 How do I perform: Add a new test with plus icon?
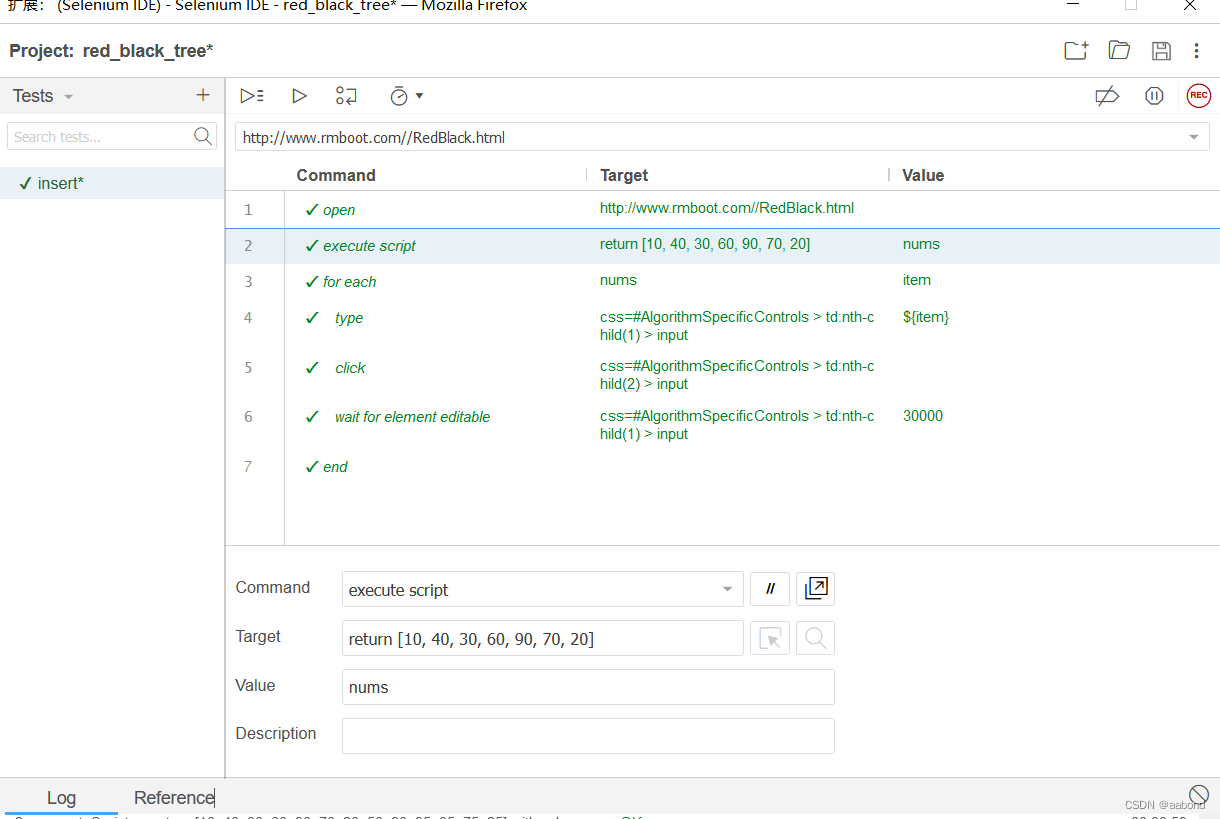pyautogui.click(x=203, y=95)
